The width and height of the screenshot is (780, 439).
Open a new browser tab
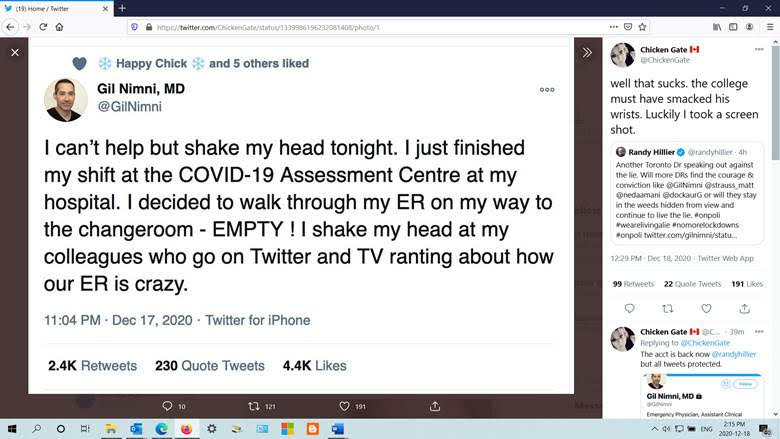click(122, 8)
